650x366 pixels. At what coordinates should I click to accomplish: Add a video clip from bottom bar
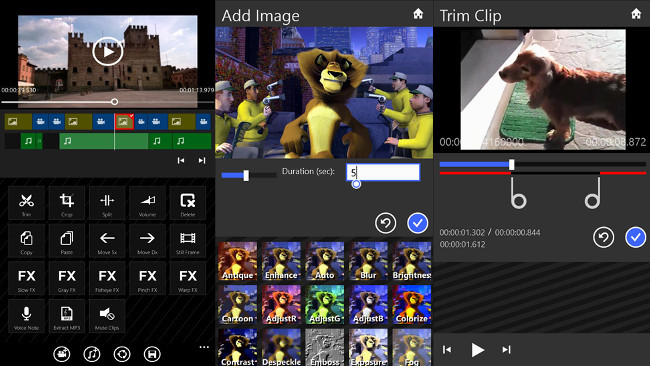click(62, 354)
